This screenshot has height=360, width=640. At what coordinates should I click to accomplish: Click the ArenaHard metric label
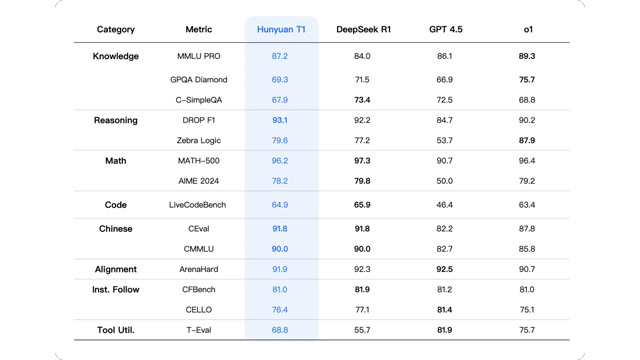coord(199,269)
